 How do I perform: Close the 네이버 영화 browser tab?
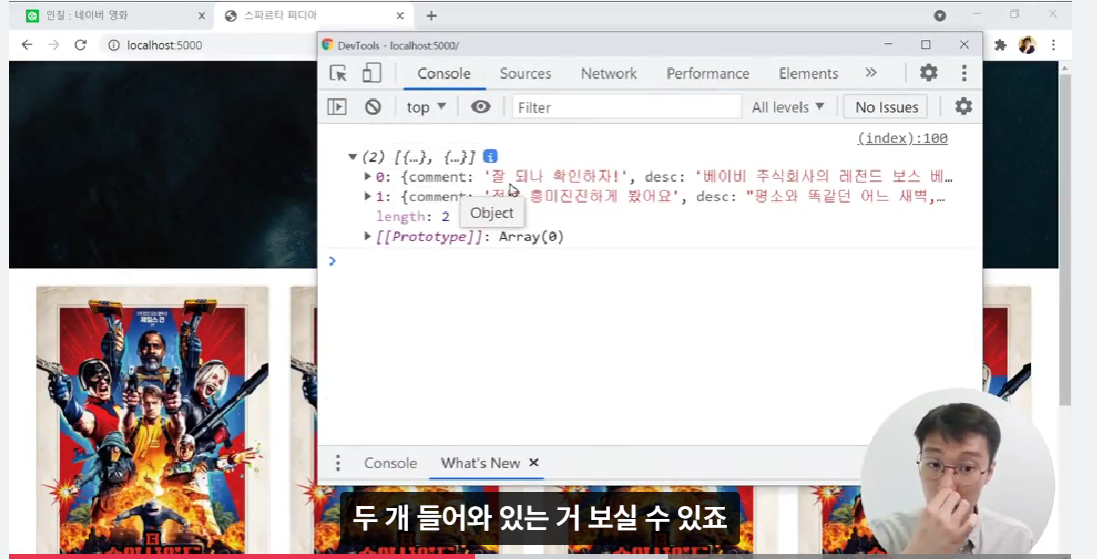(x=201, y=15)
